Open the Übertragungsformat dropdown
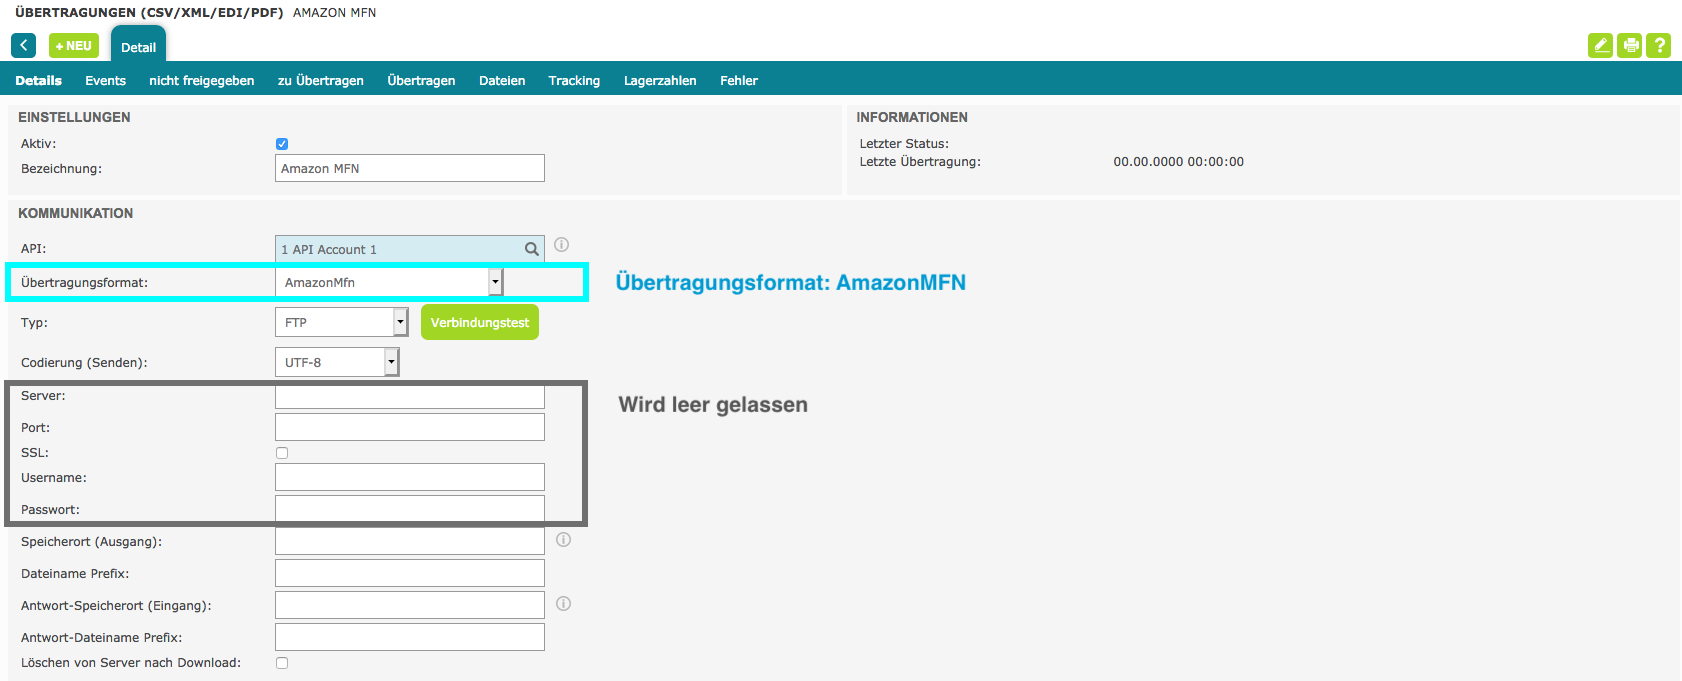The image size is (1682, 681). pyautogui.click(x=495, y=282)
